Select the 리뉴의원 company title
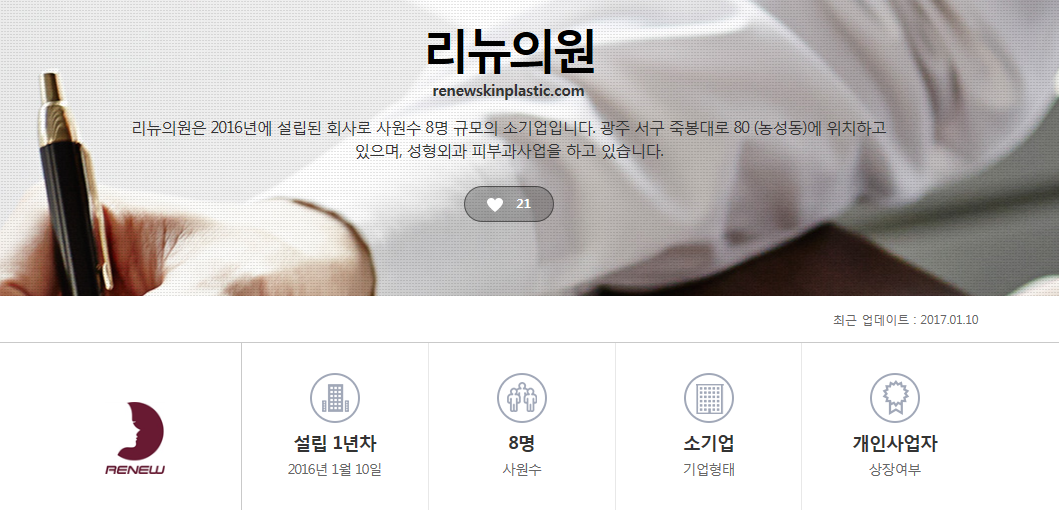The image size is (1059, 510). 510,51
